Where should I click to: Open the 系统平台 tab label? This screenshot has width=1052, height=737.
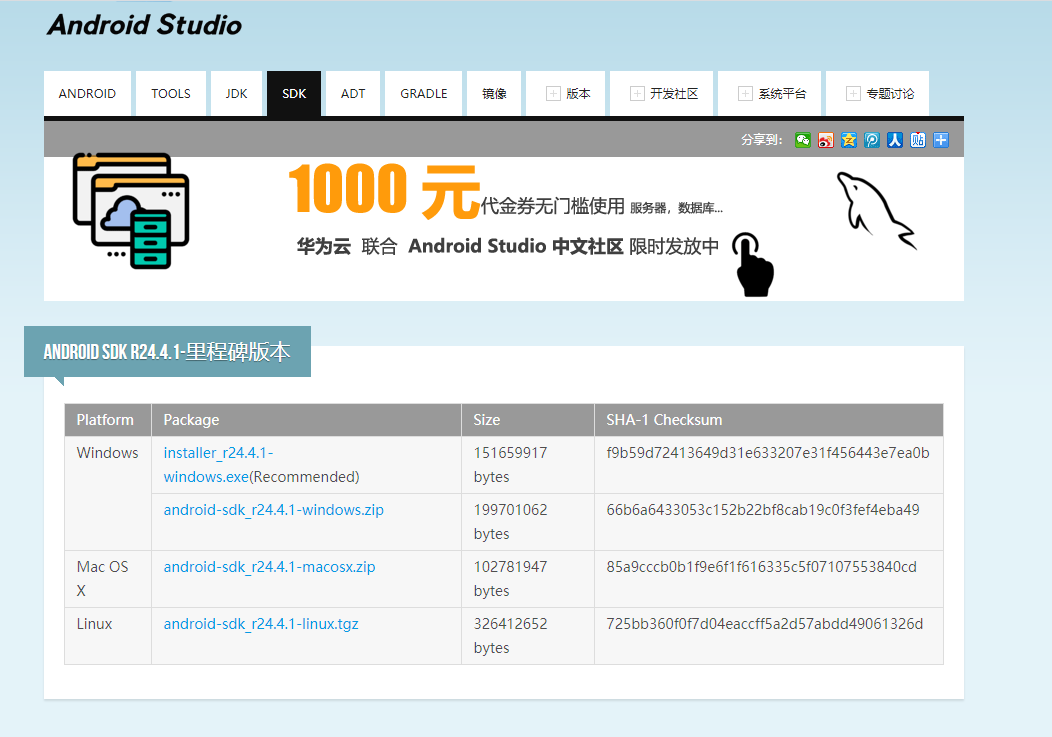coord(782,93)
